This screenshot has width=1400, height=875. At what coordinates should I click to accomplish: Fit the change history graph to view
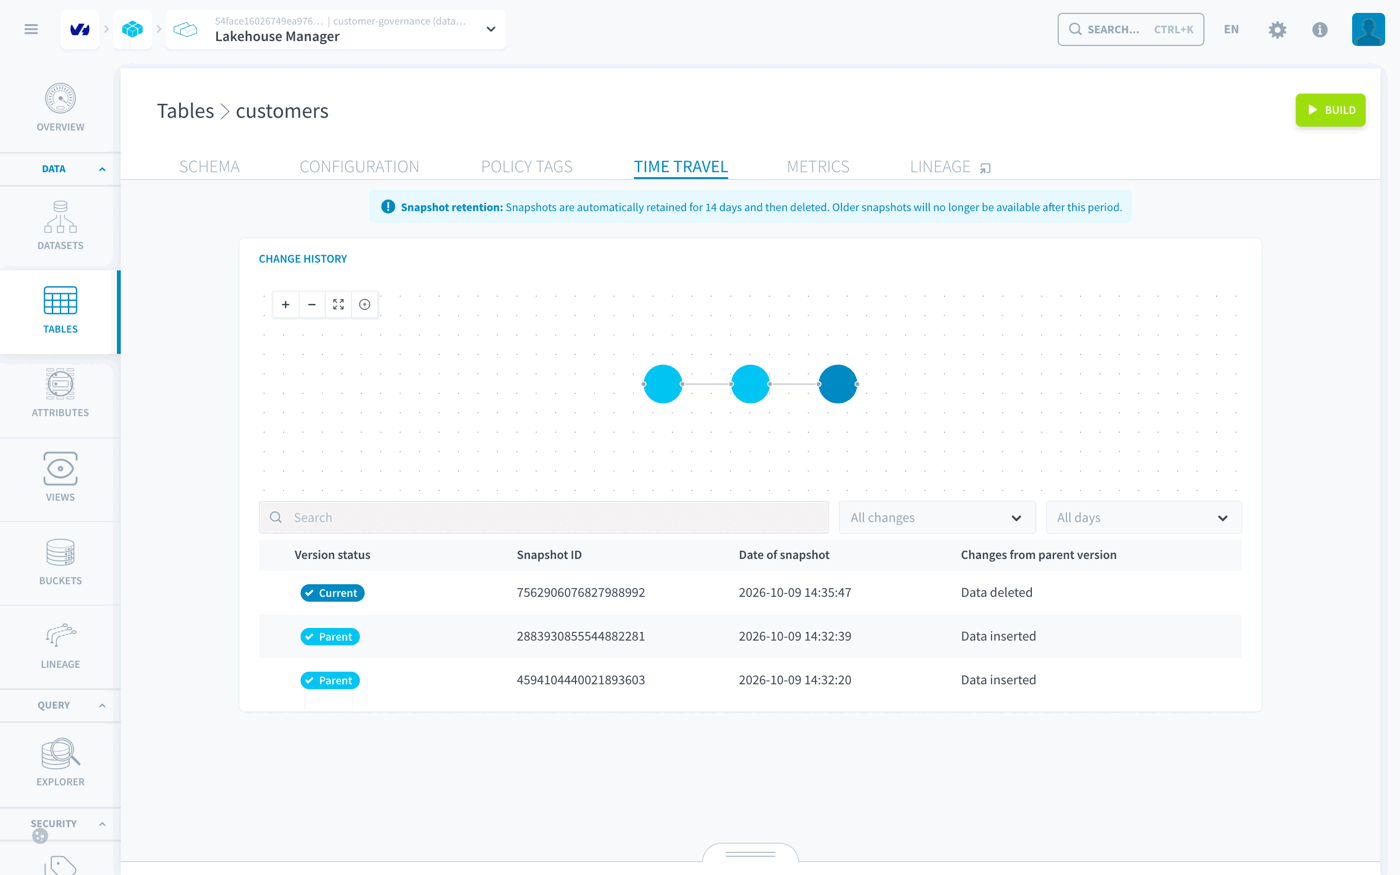click(338, 305)
